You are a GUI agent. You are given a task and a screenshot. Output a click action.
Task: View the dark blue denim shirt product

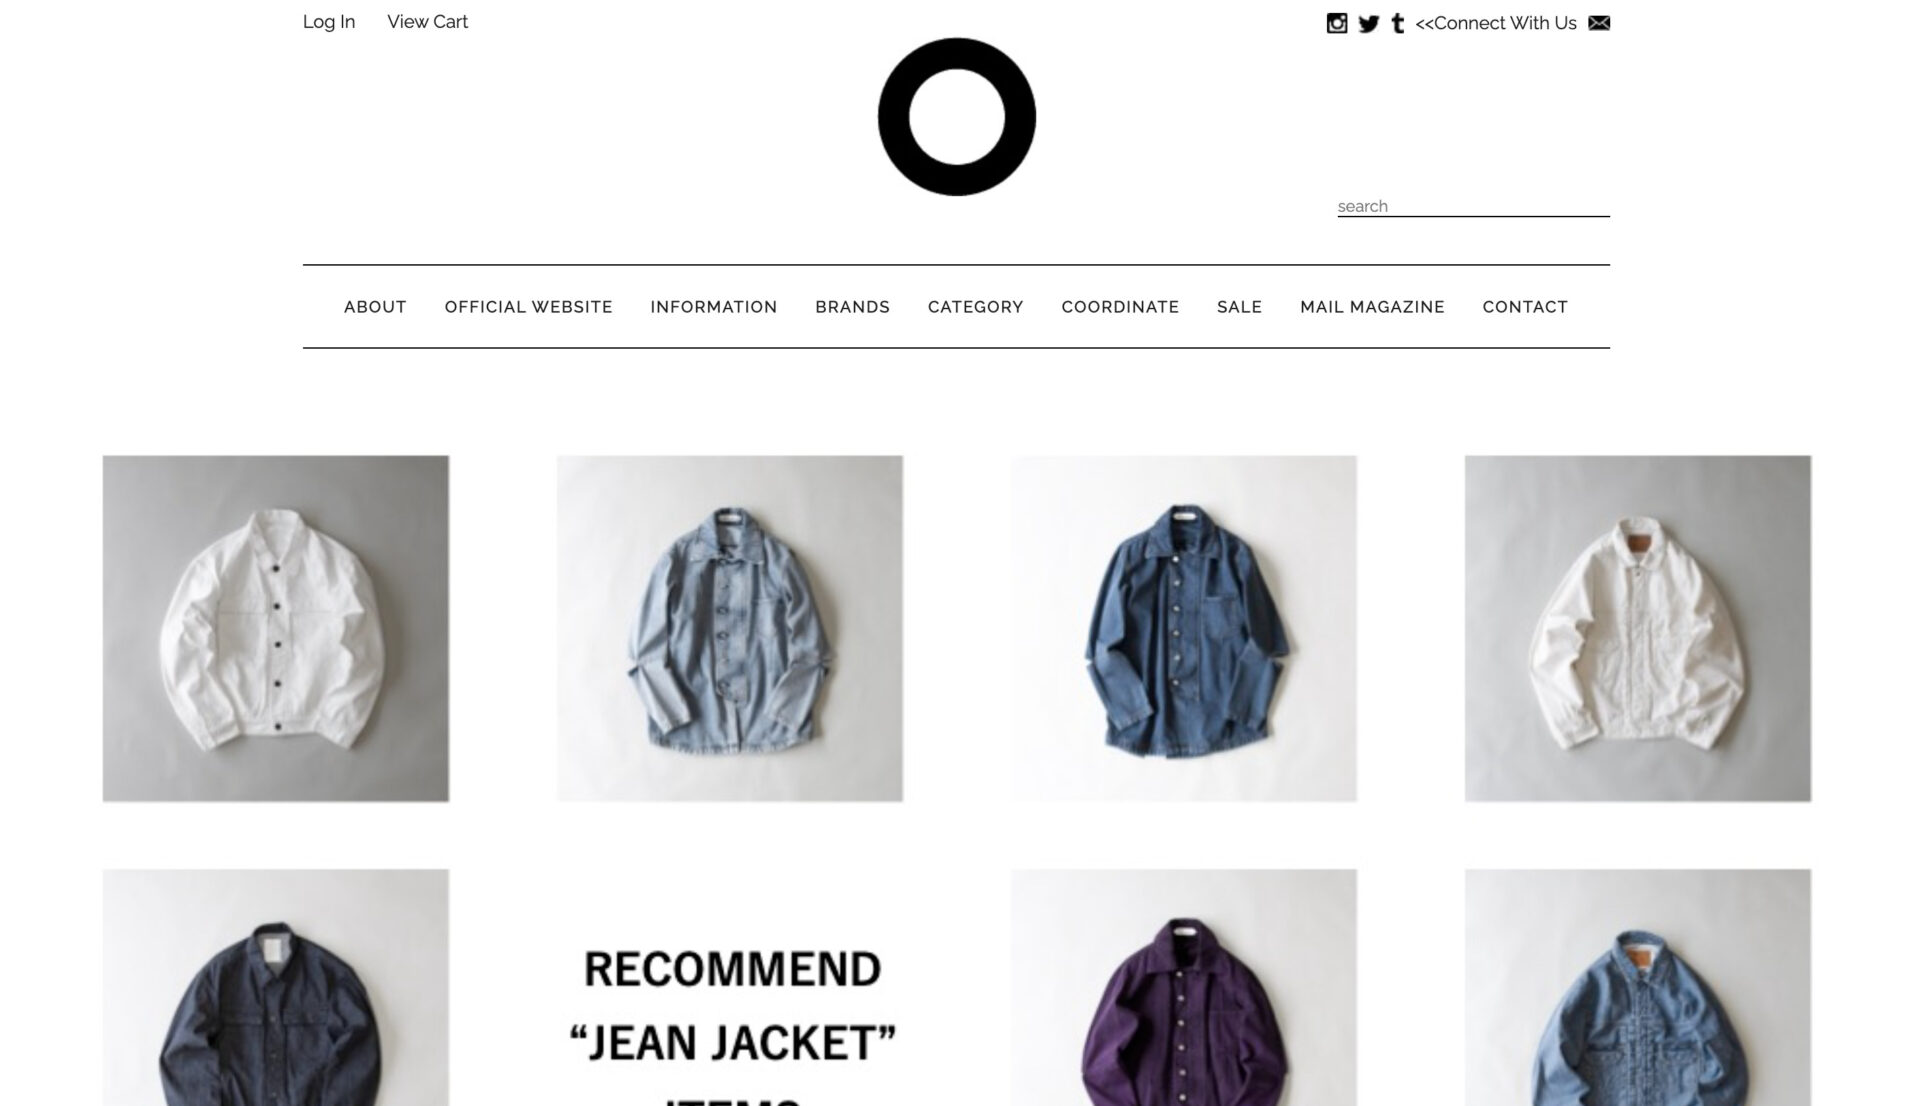tap(1184, 628)
